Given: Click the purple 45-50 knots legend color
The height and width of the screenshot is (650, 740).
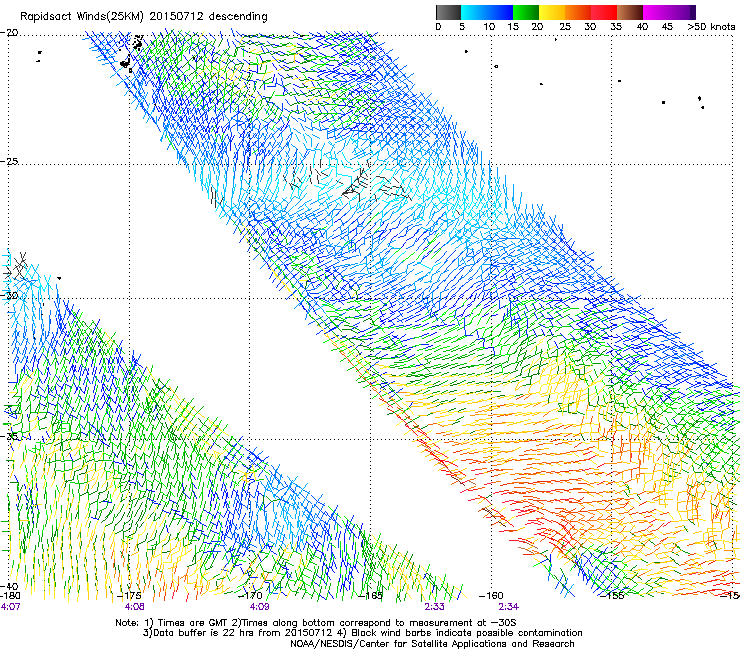Looking at the screenshot, I should [682, 12].
